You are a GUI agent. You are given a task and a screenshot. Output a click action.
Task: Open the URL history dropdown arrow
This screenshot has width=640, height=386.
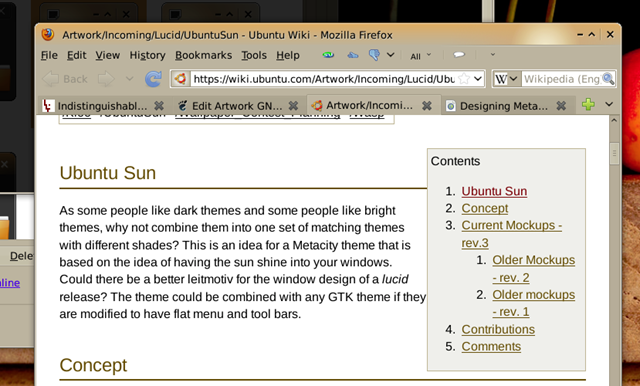click(x=478, y=79)
